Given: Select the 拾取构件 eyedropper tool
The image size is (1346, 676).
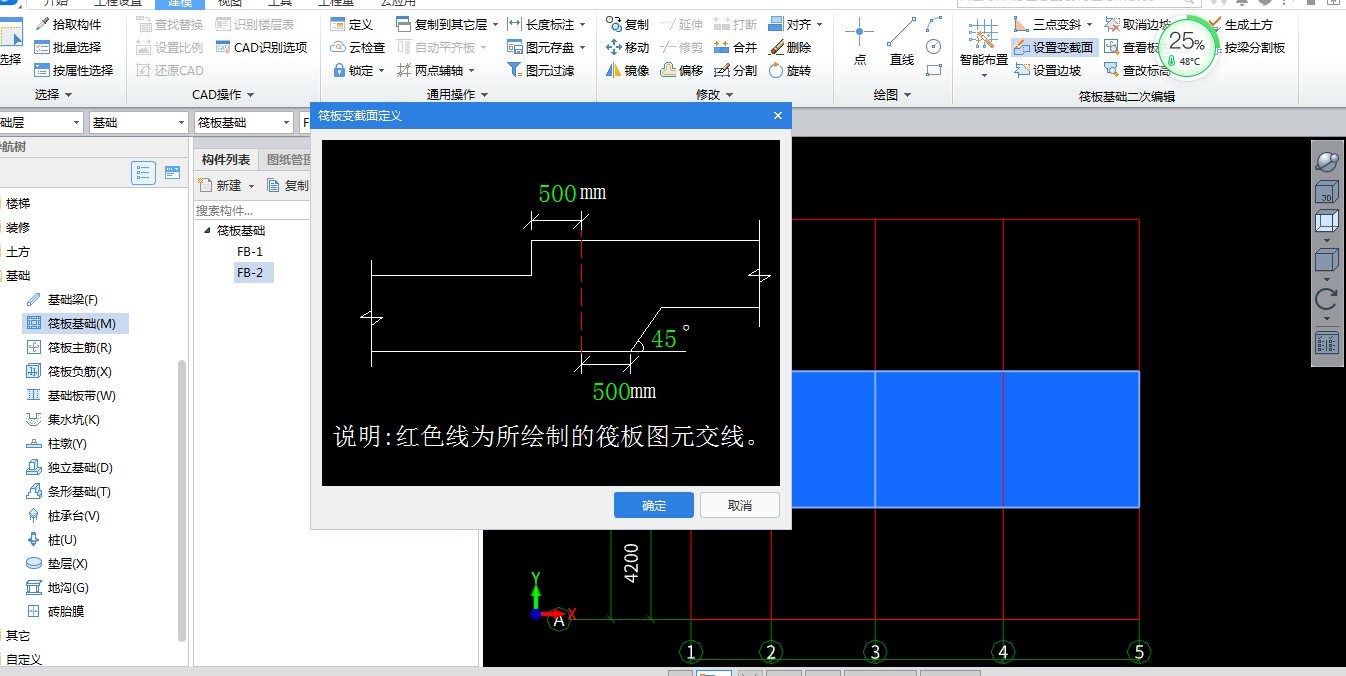Looking at the screenshot, I should click(68, 24).
